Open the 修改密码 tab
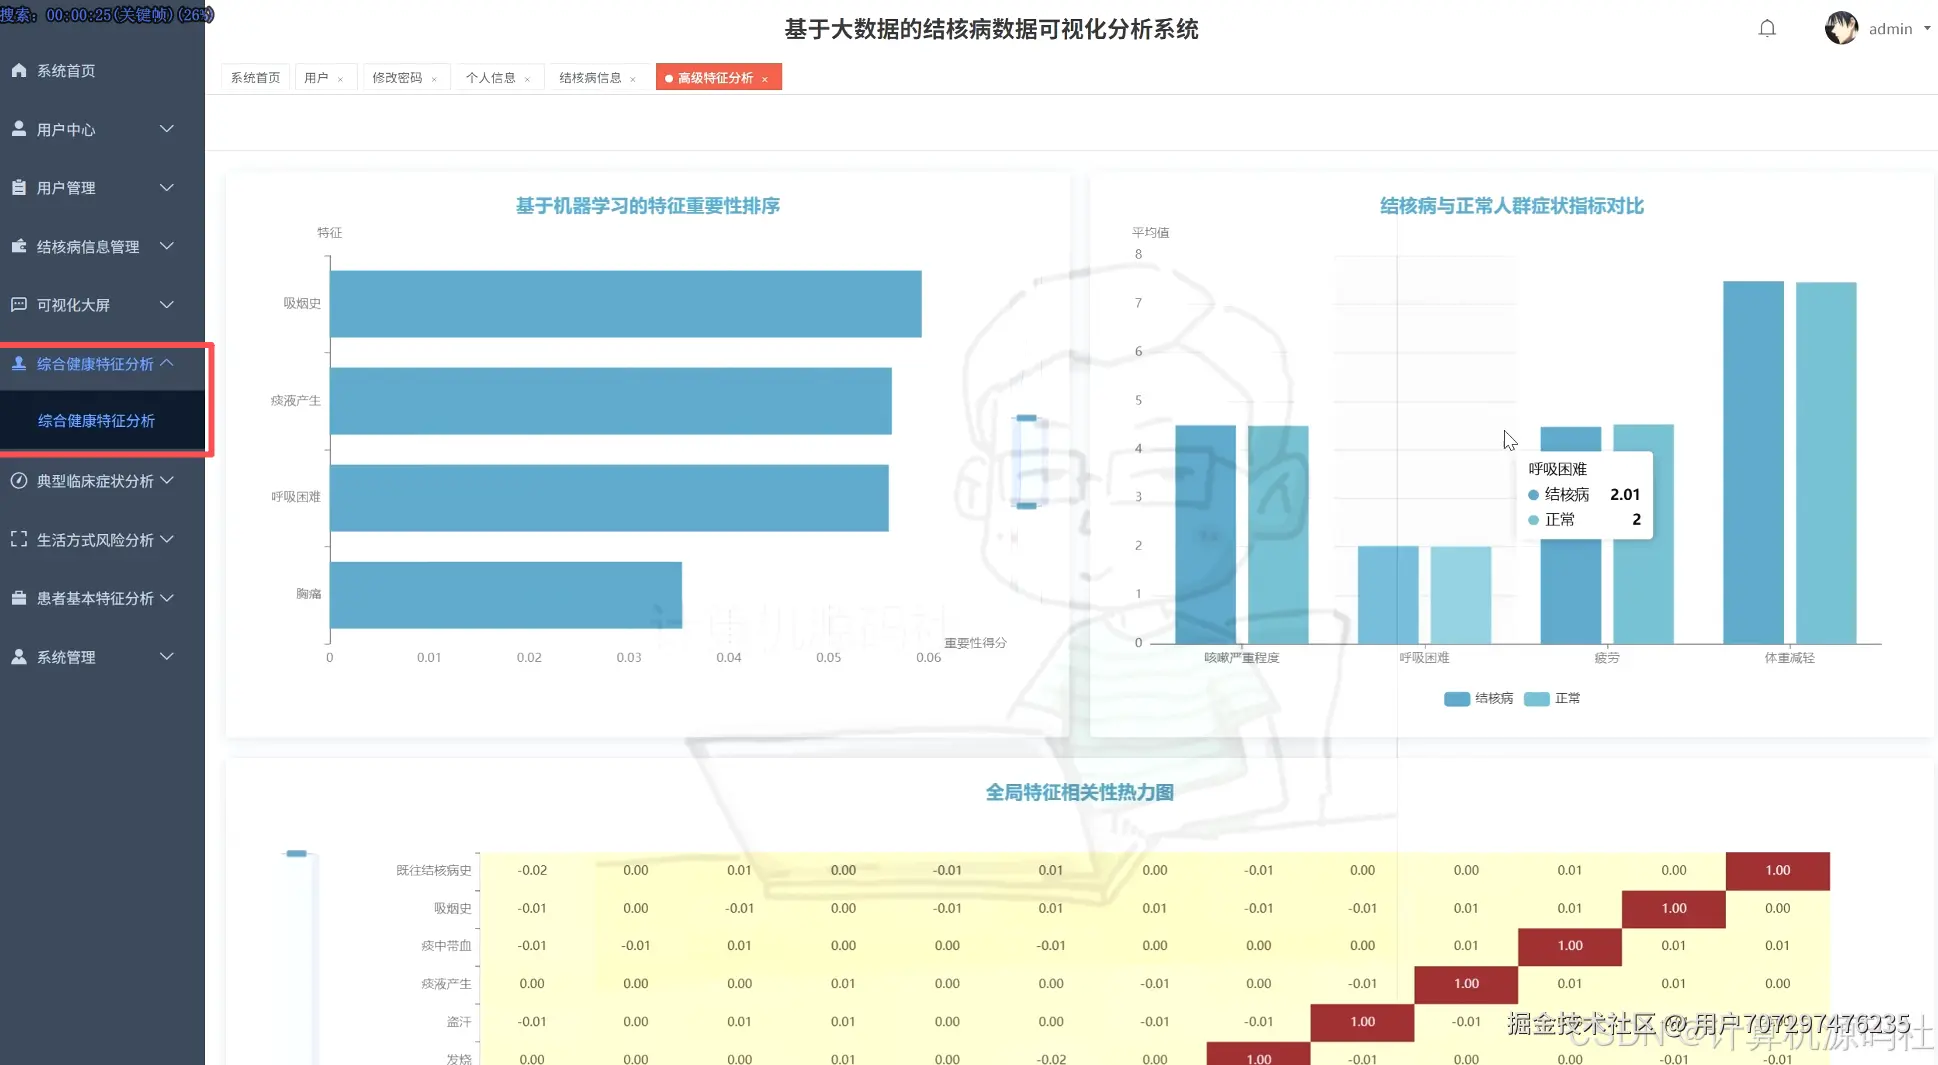This screenshot has width=1938, height=1065. [398, 77]
